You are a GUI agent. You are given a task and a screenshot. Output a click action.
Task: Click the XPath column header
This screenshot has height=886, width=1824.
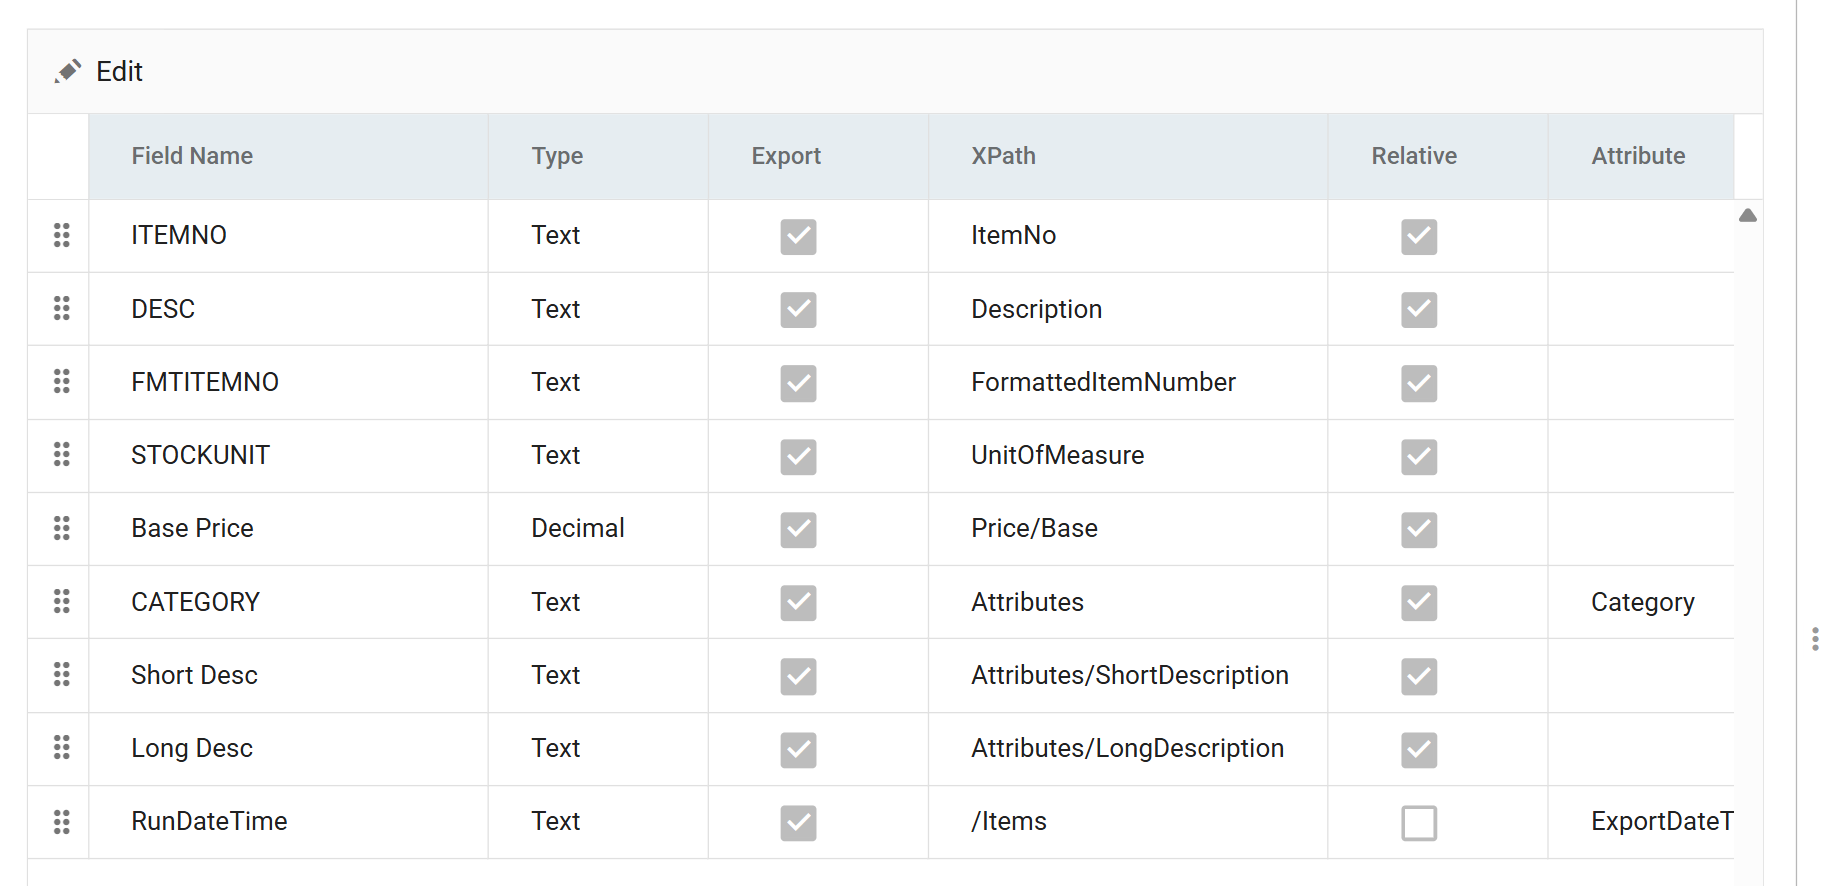1128,156
